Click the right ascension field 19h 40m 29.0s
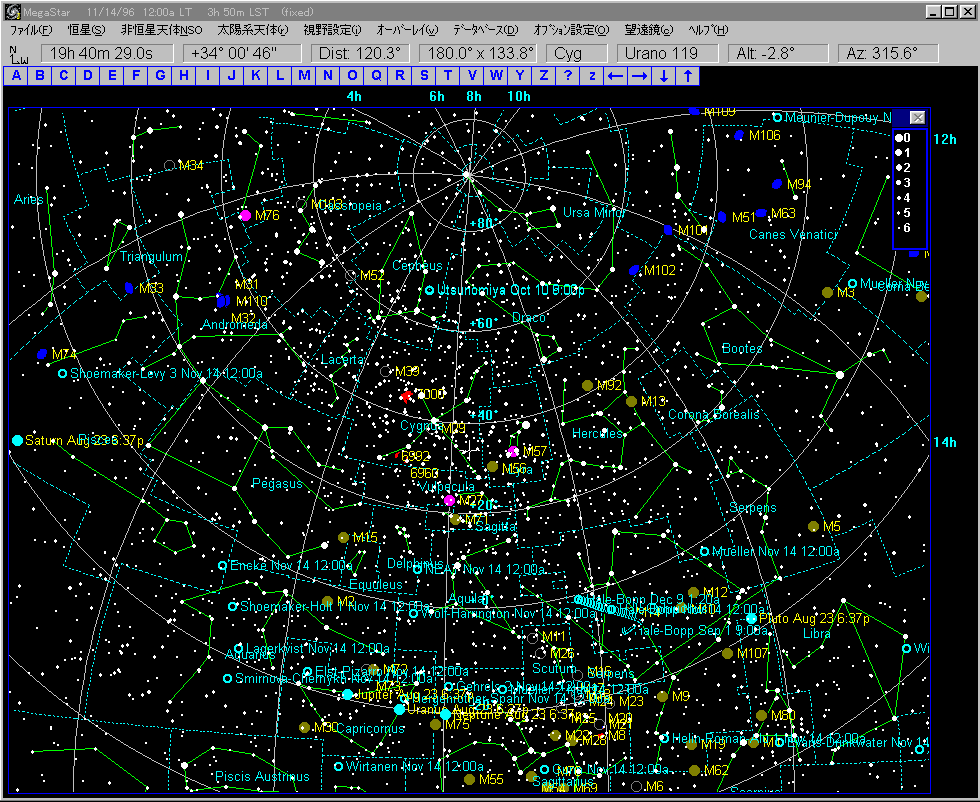Image resolution: width=980 pixels, height=802 pixels. click(107, 54)
